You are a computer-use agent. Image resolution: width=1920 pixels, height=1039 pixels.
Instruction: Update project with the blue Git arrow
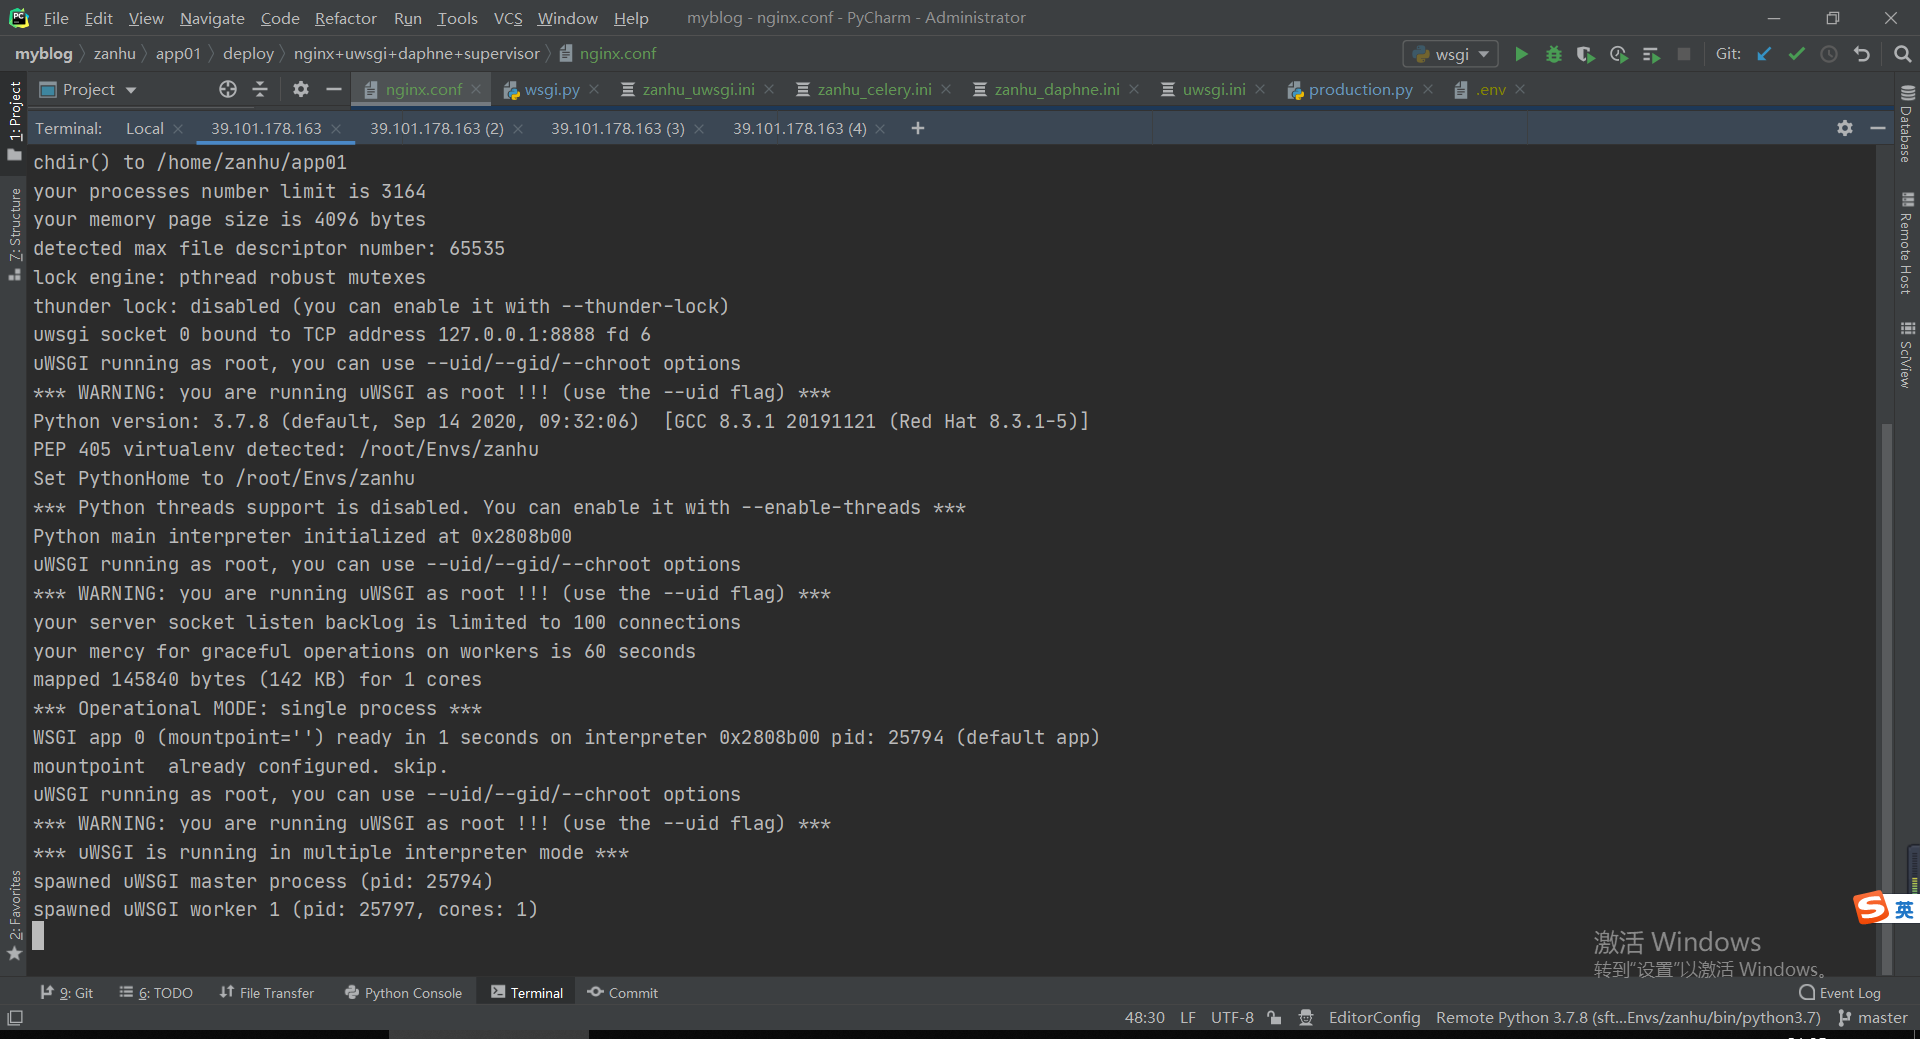tap(1764, 54)
